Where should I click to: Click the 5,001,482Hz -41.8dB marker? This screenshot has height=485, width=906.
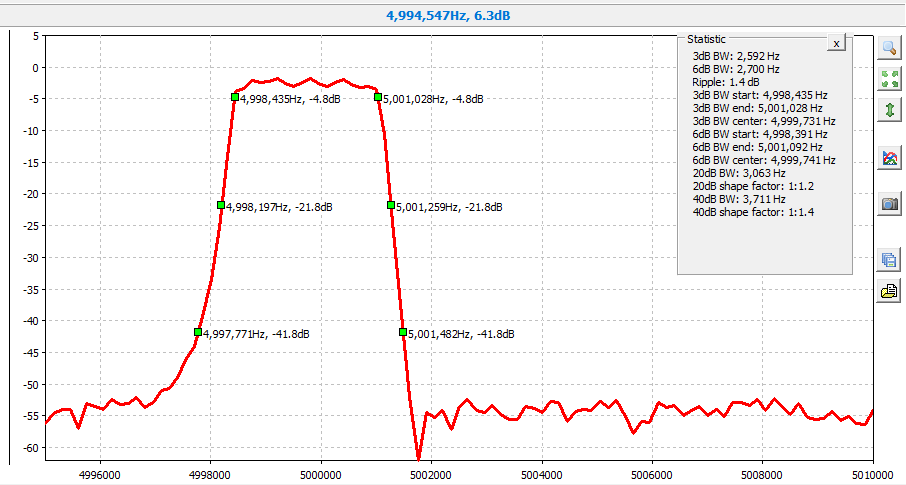(402, 332)
